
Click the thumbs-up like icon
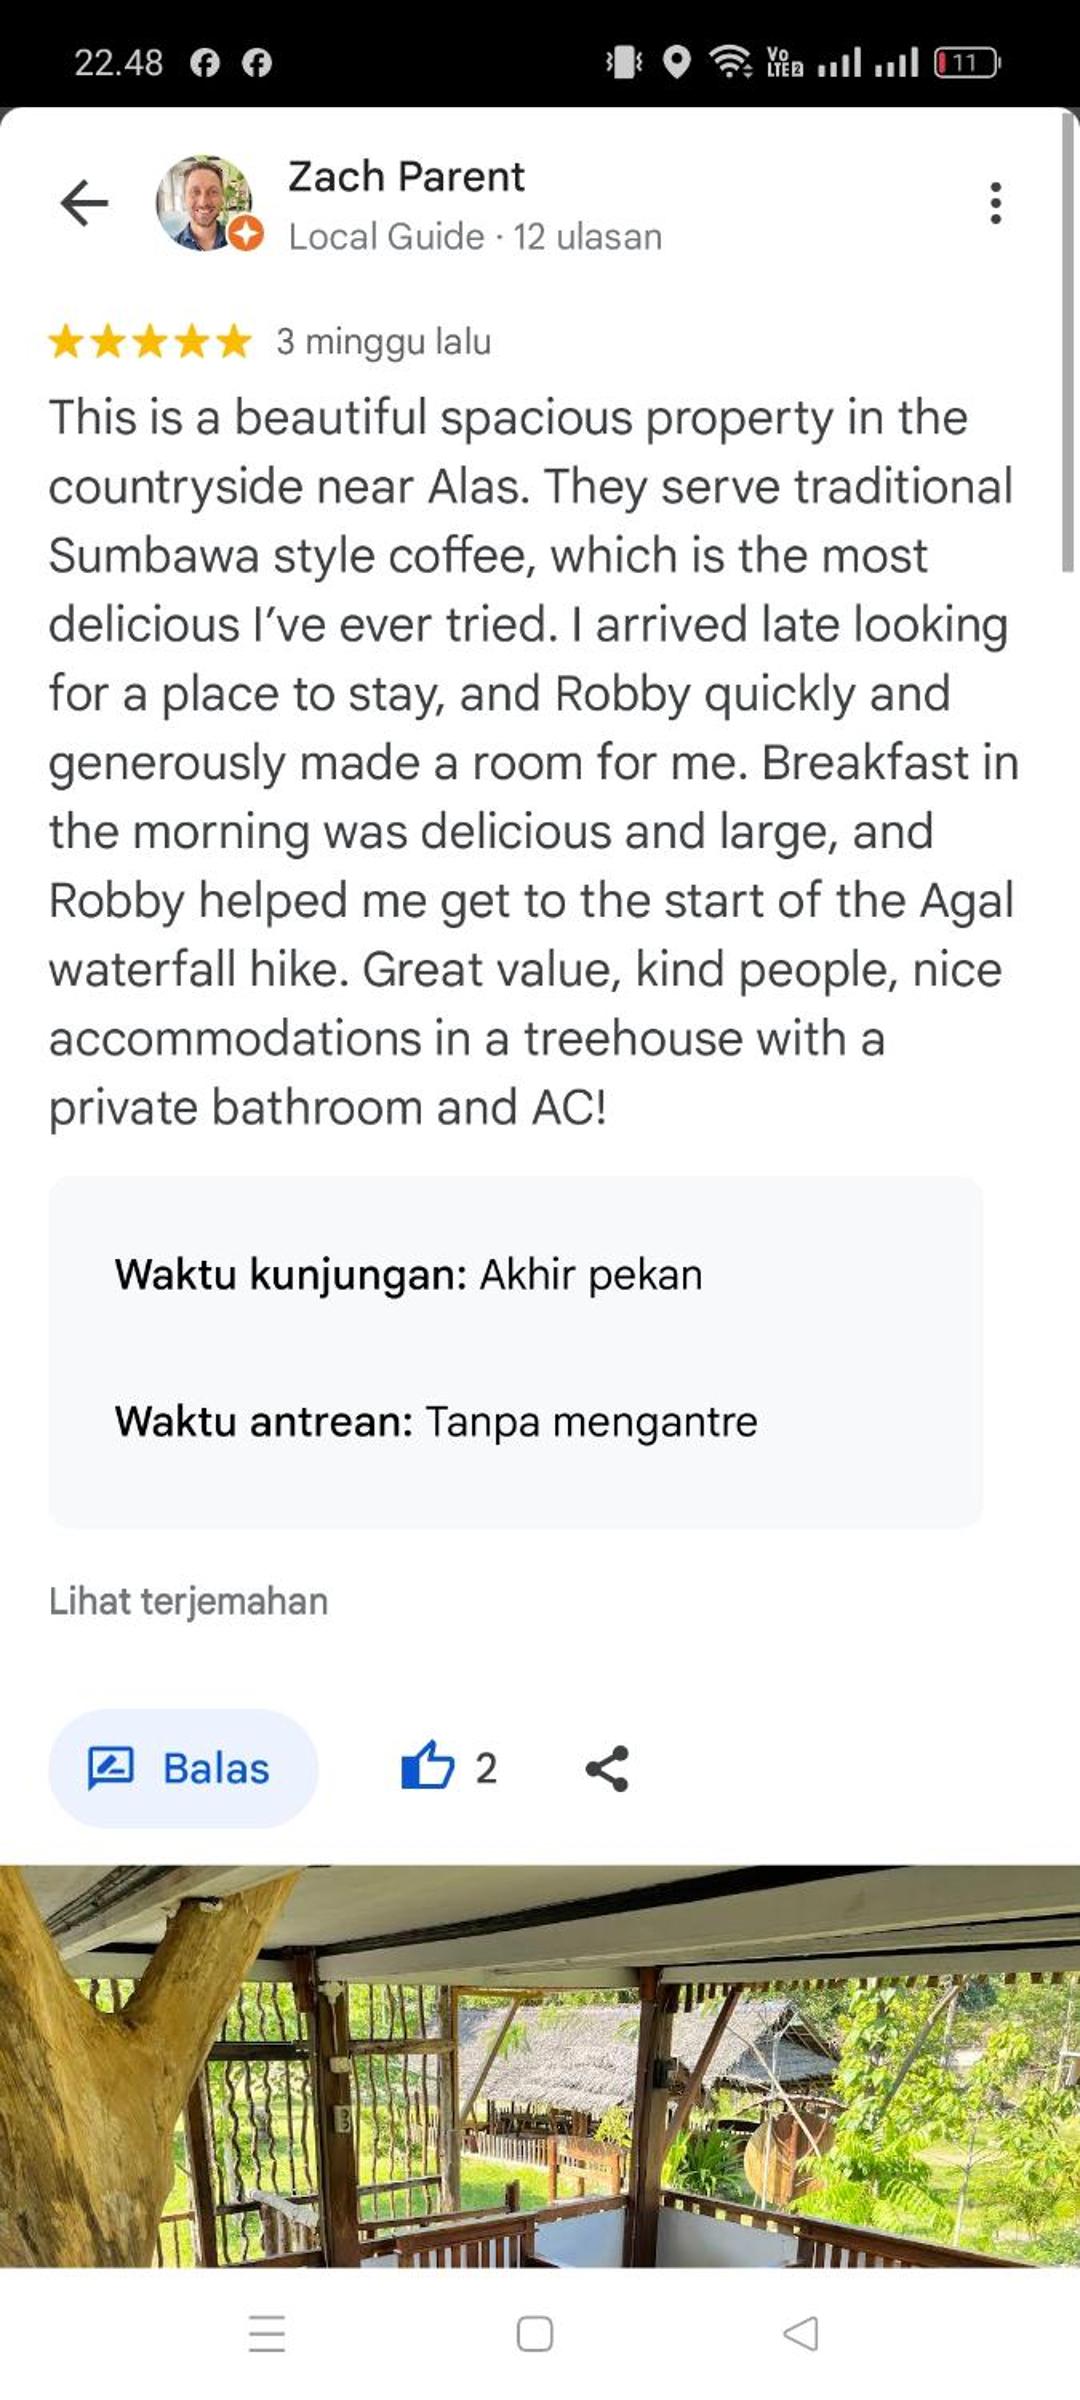[x=427, y=1768]
